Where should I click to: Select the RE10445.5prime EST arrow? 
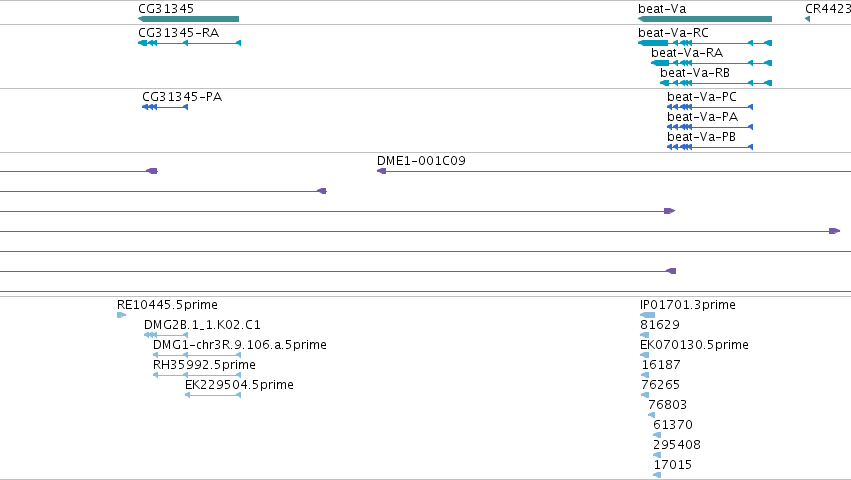(122, 315)
